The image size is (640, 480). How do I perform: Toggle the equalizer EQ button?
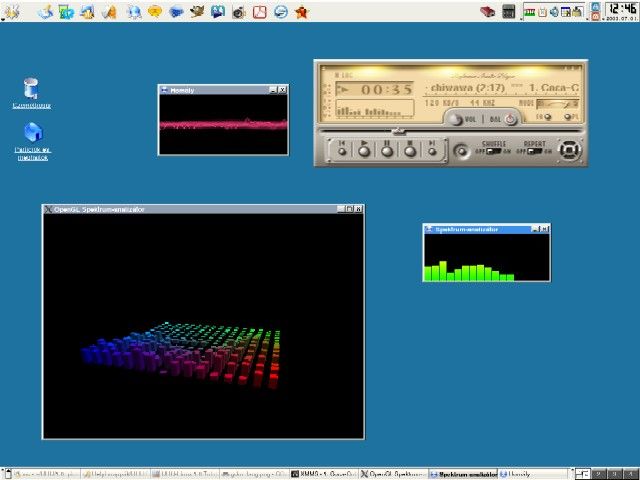point(548,117)
